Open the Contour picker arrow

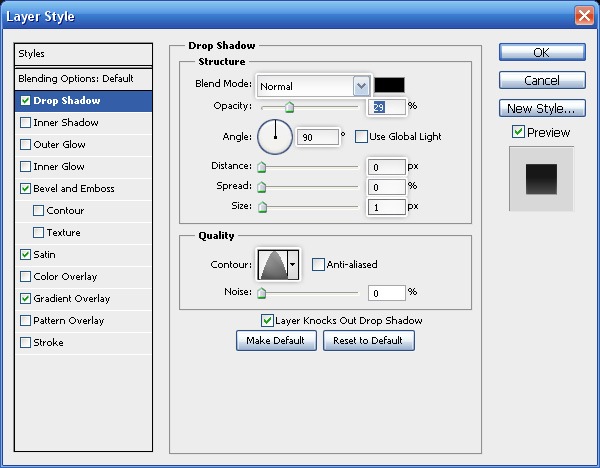293,264
